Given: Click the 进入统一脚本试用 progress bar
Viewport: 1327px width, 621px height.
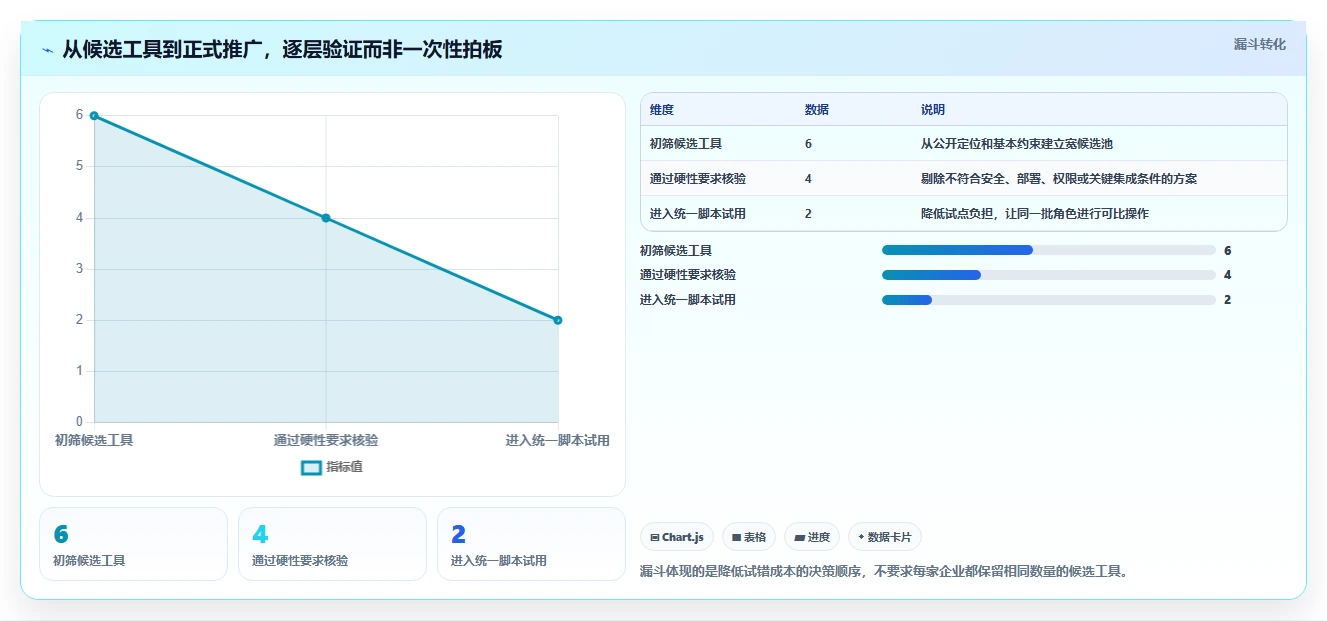Looking at the screenshot, I should click(x=1049, y=300).
